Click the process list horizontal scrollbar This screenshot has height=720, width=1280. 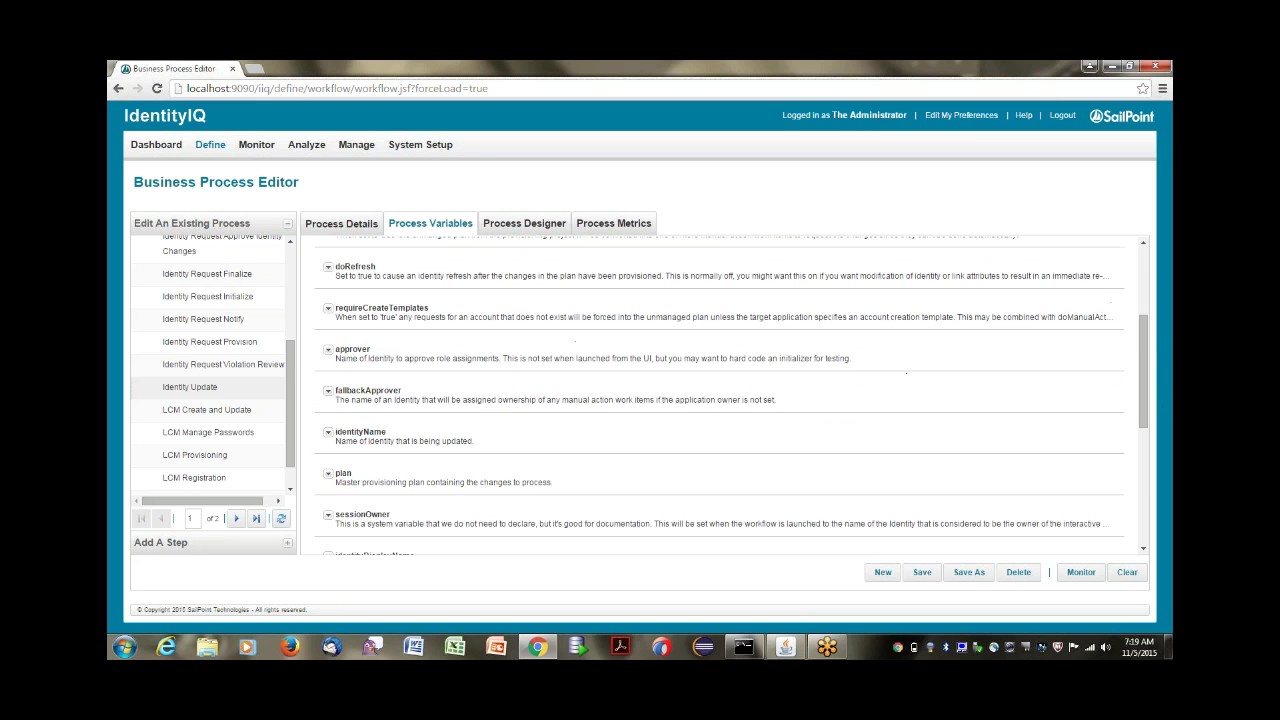pyautogui.click(x=202, y=500)
